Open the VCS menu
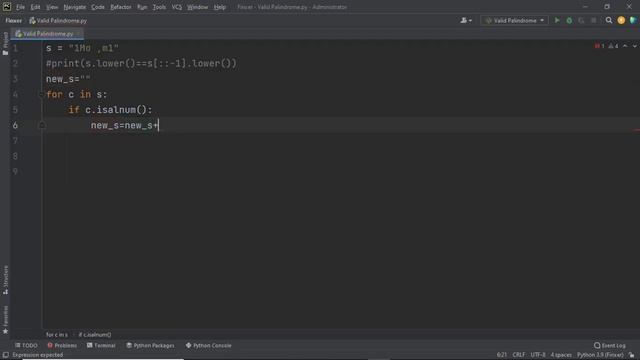 pyautogui.click(x=176, y=7)
